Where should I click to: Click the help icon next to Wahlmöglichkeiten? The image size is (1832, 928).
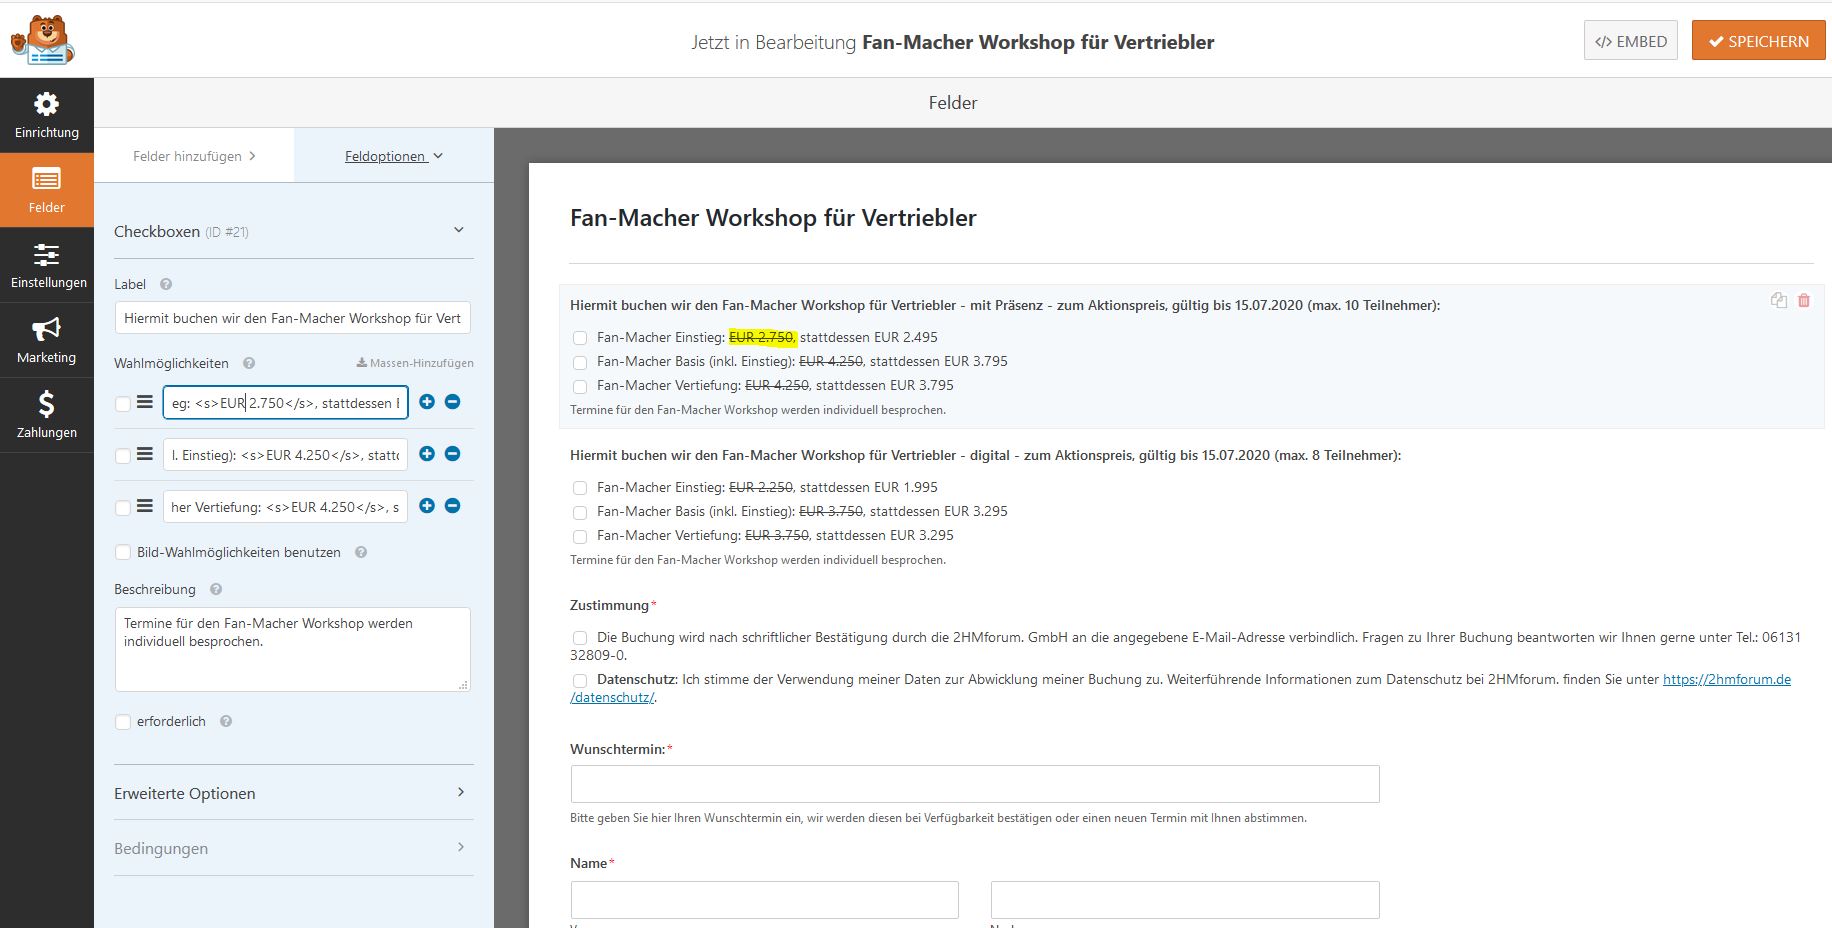click(249, 363)
